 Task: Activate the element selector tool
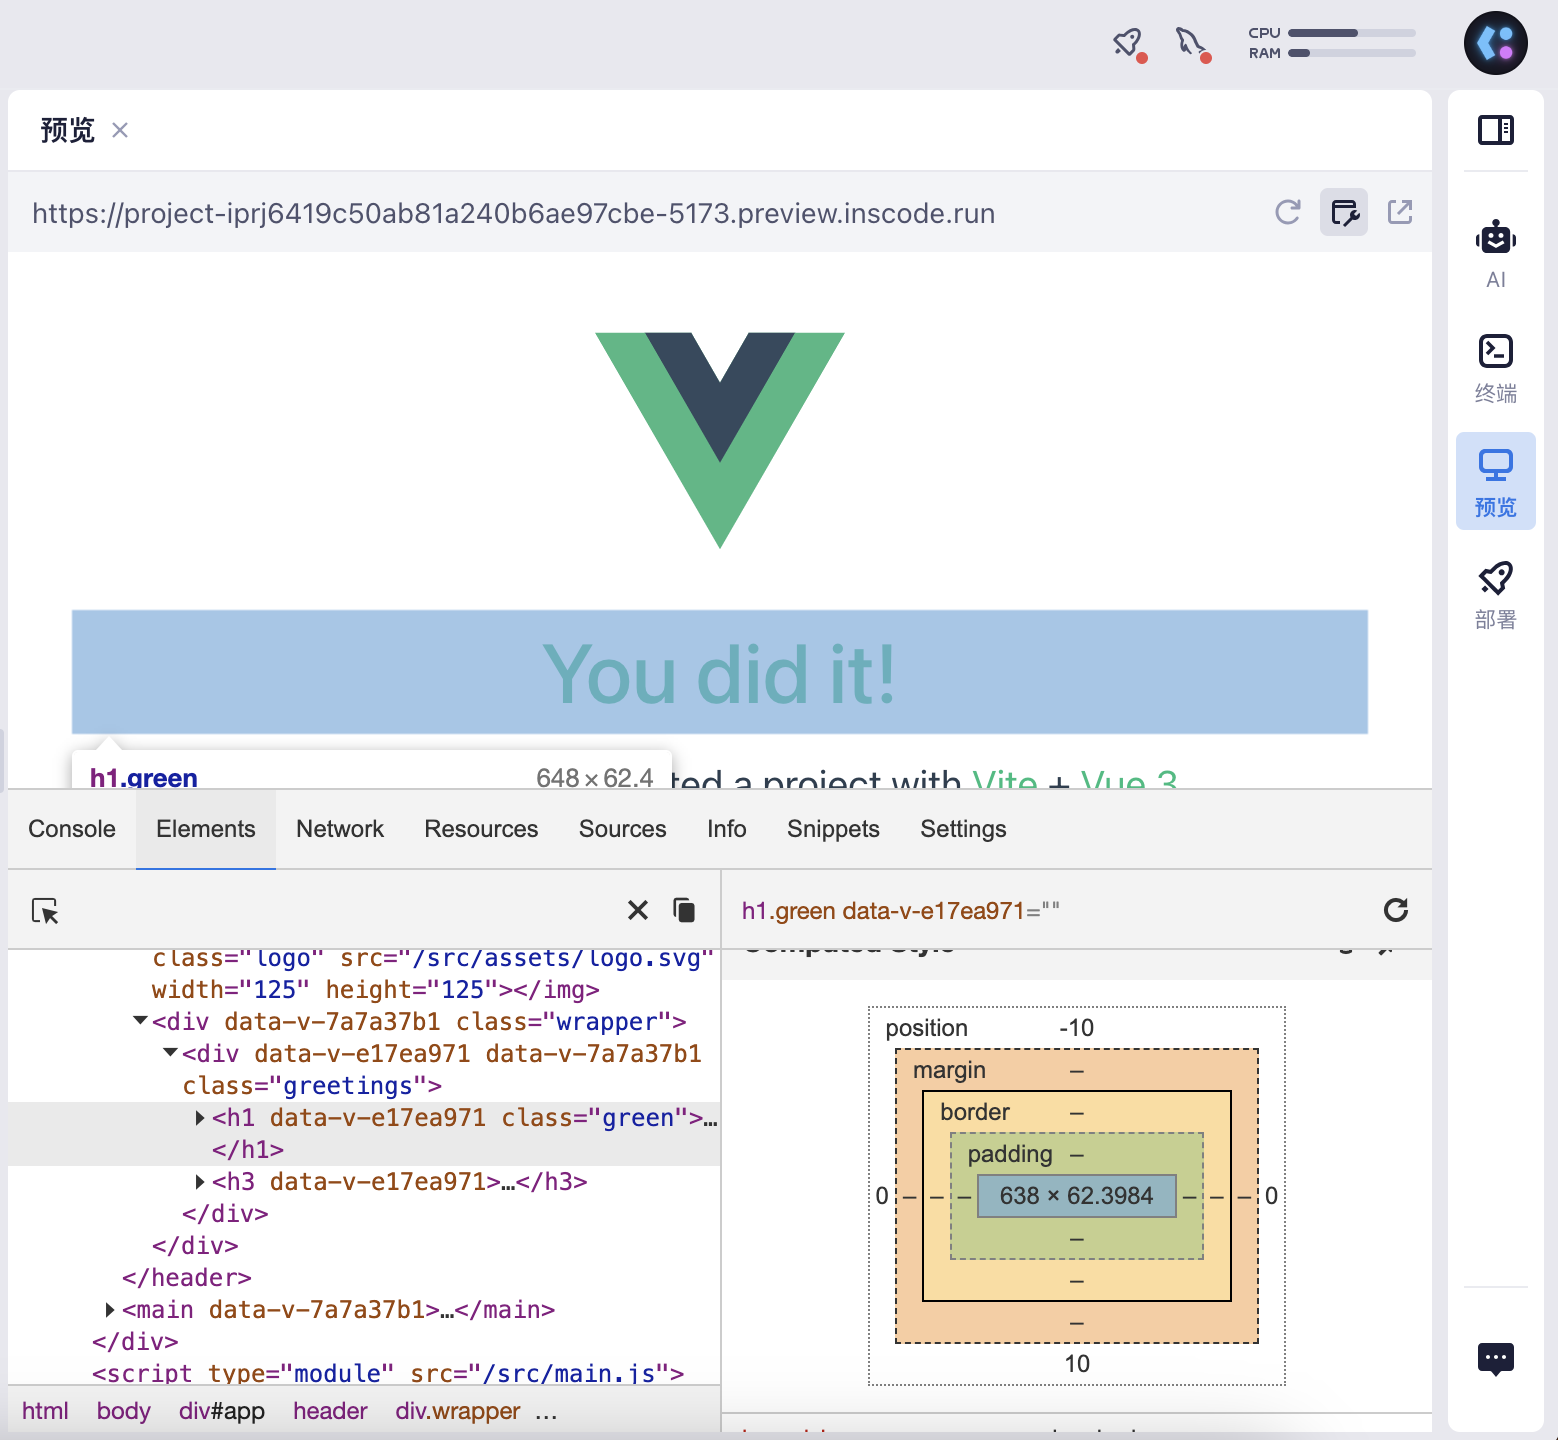(x=45, y=910)
